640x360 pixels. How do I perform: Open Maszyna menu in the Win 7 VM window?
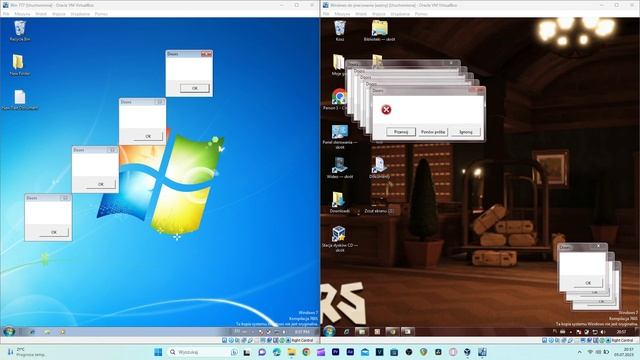[22, 13]
